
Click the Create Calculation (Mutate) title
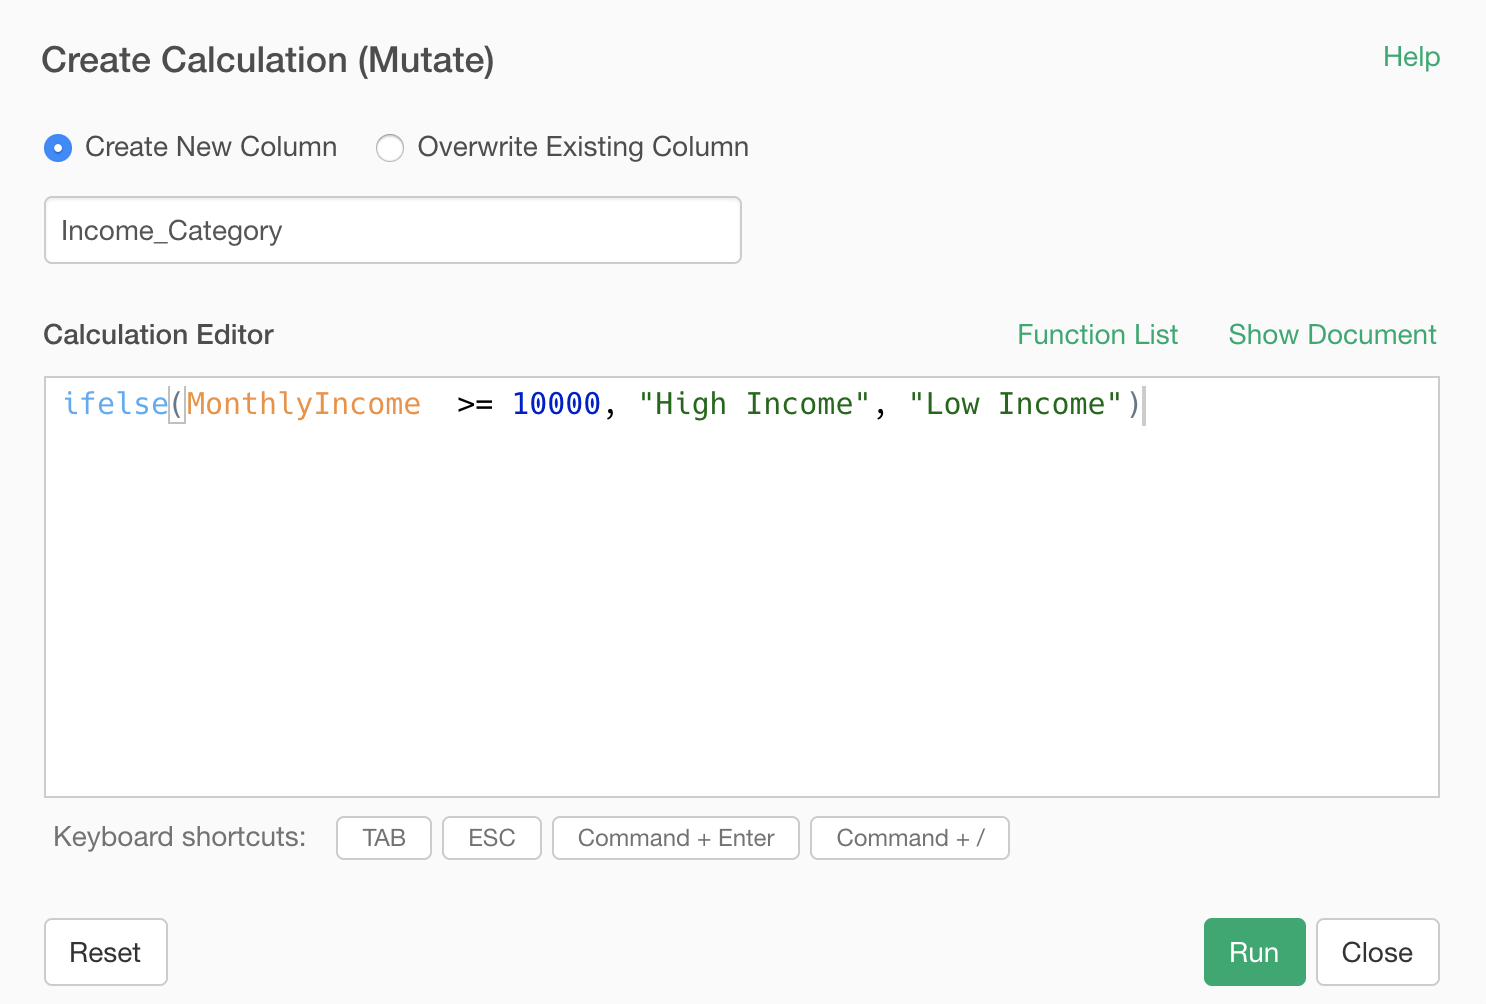(x=267, y=60)
